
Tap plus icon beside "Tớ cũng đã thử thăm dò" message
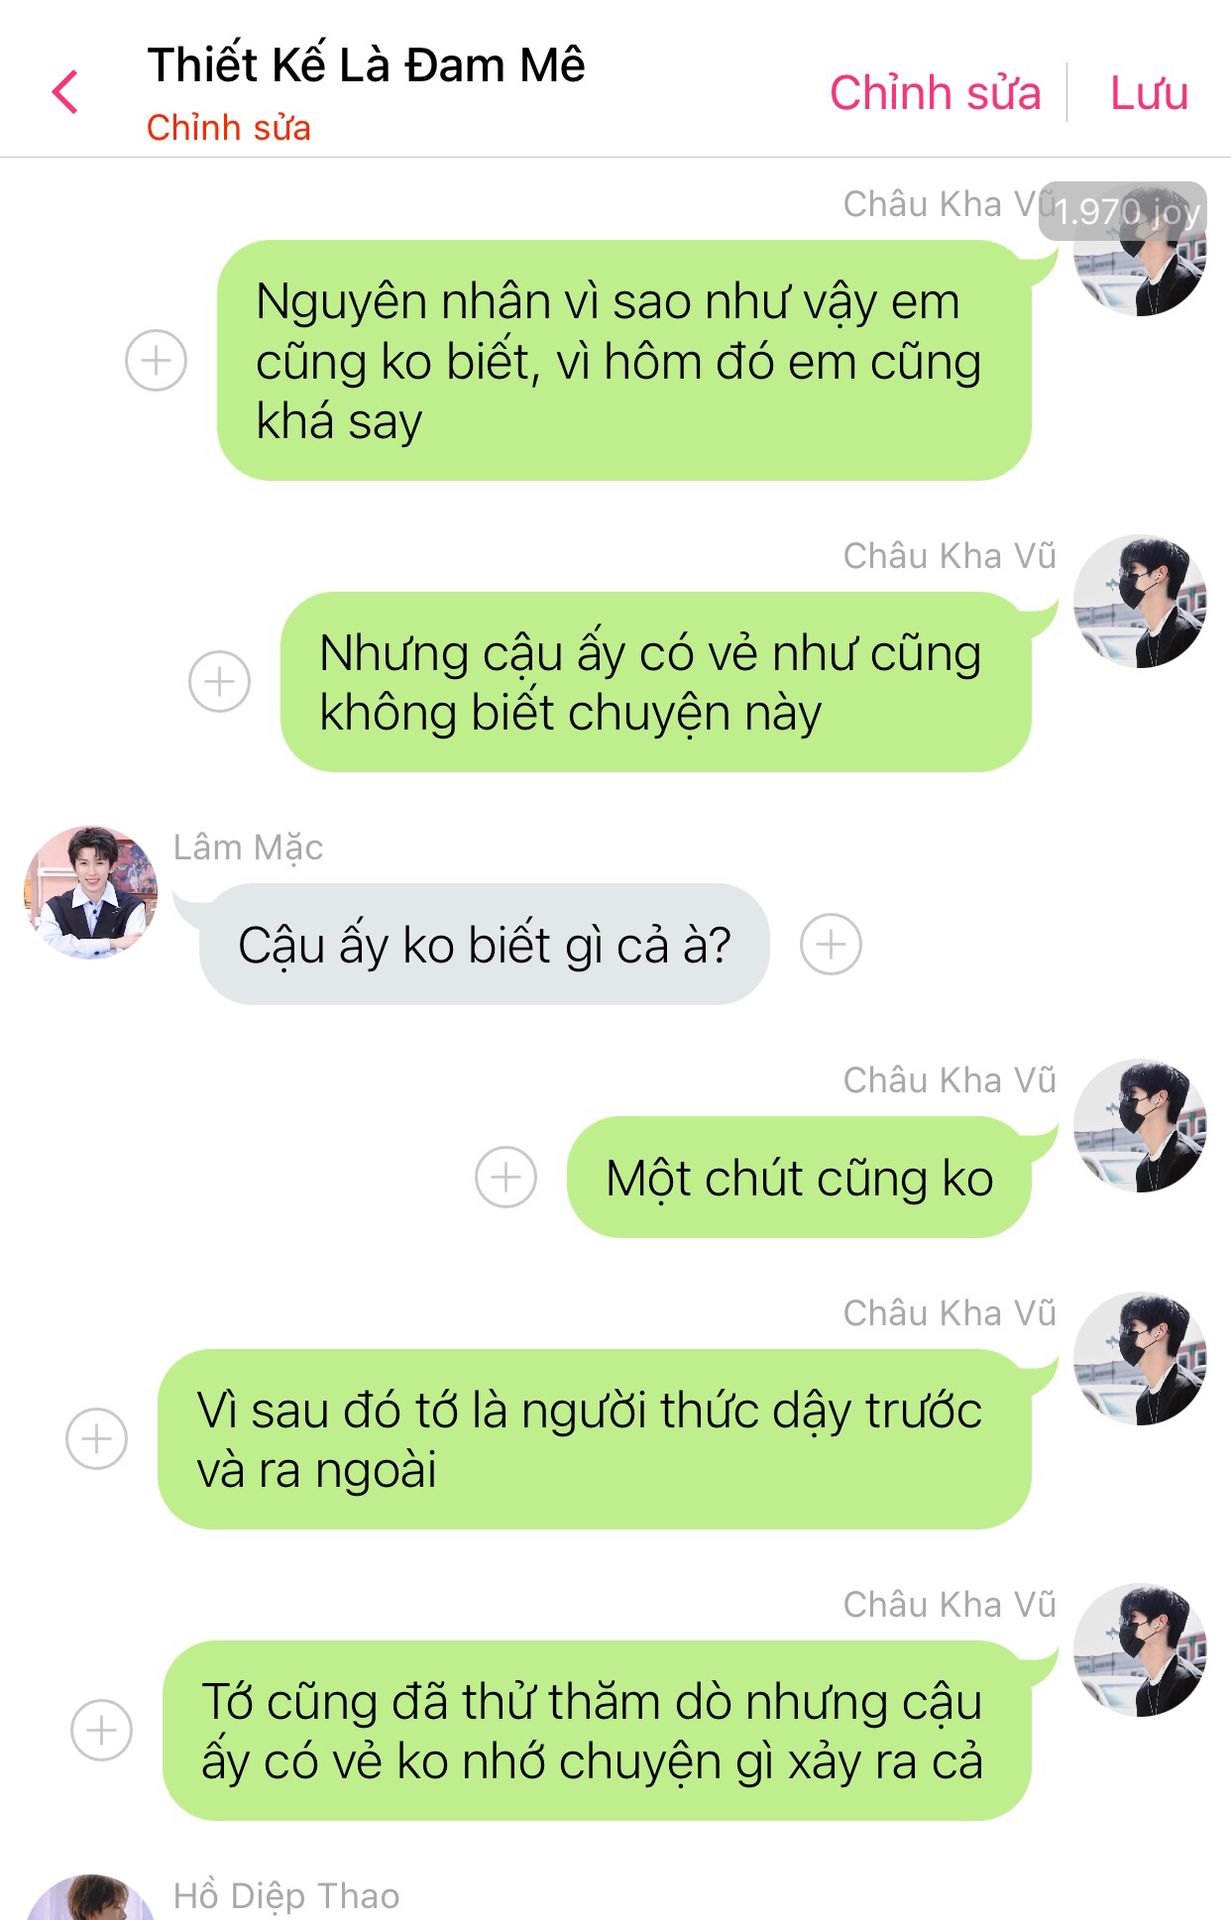pos(102,1730)
